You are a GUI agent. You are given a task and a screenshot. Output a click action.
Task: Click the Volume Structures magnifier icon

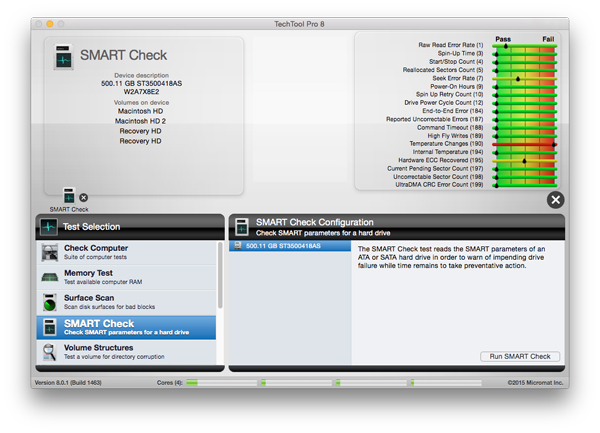(50, 352)
